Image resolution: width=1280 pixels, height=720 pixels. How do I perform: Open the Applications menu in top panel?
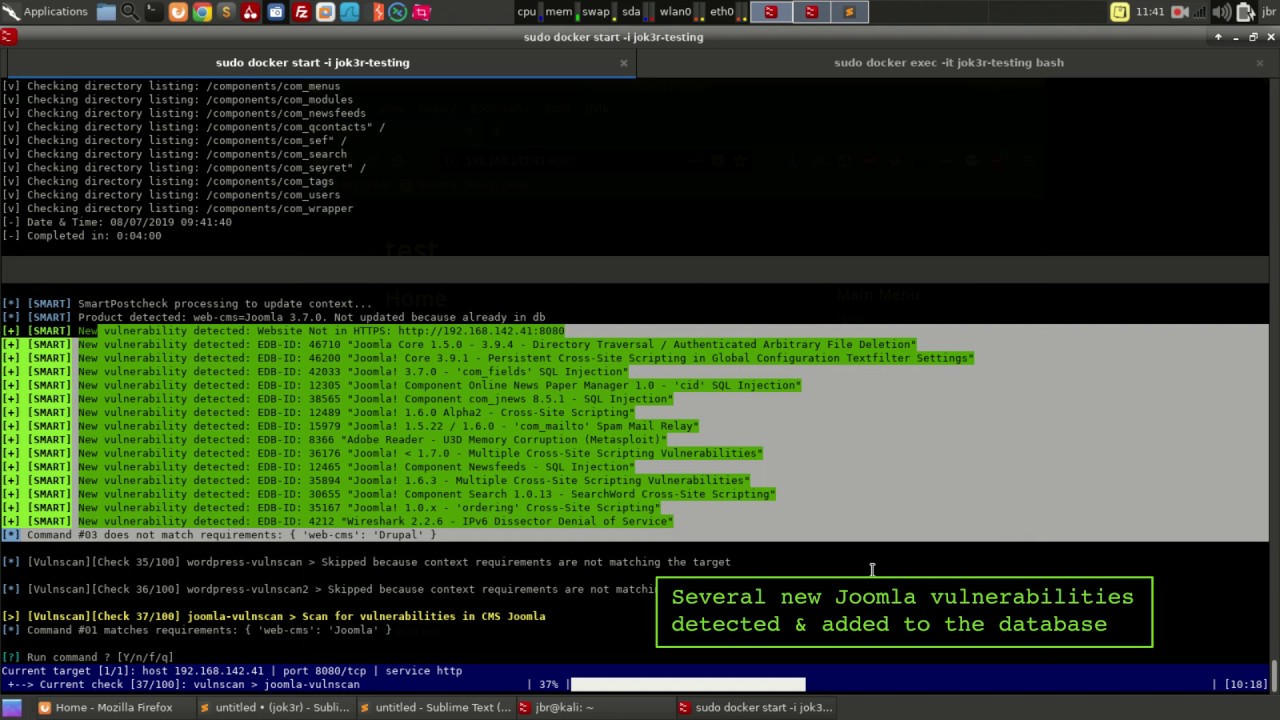[x=45, y=12]
